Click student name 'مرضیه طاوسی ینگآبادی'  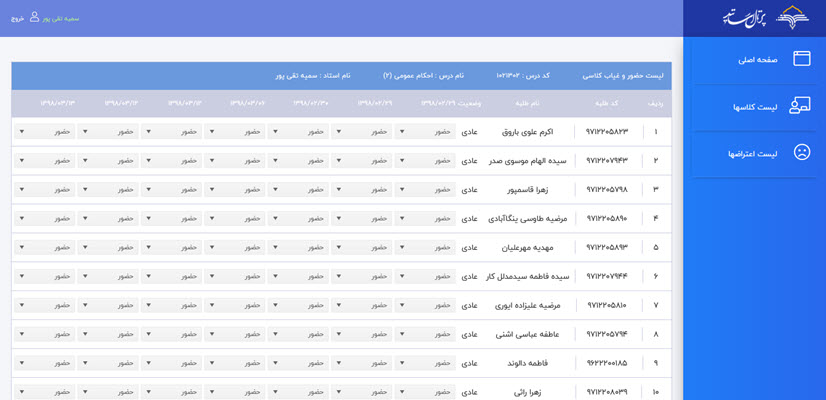point(527,219)
